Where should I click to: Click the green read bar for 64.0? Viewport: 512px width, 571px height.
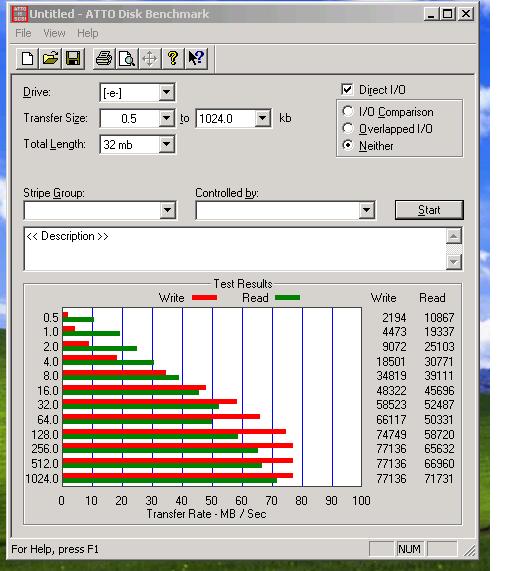[x=138, y=421]
